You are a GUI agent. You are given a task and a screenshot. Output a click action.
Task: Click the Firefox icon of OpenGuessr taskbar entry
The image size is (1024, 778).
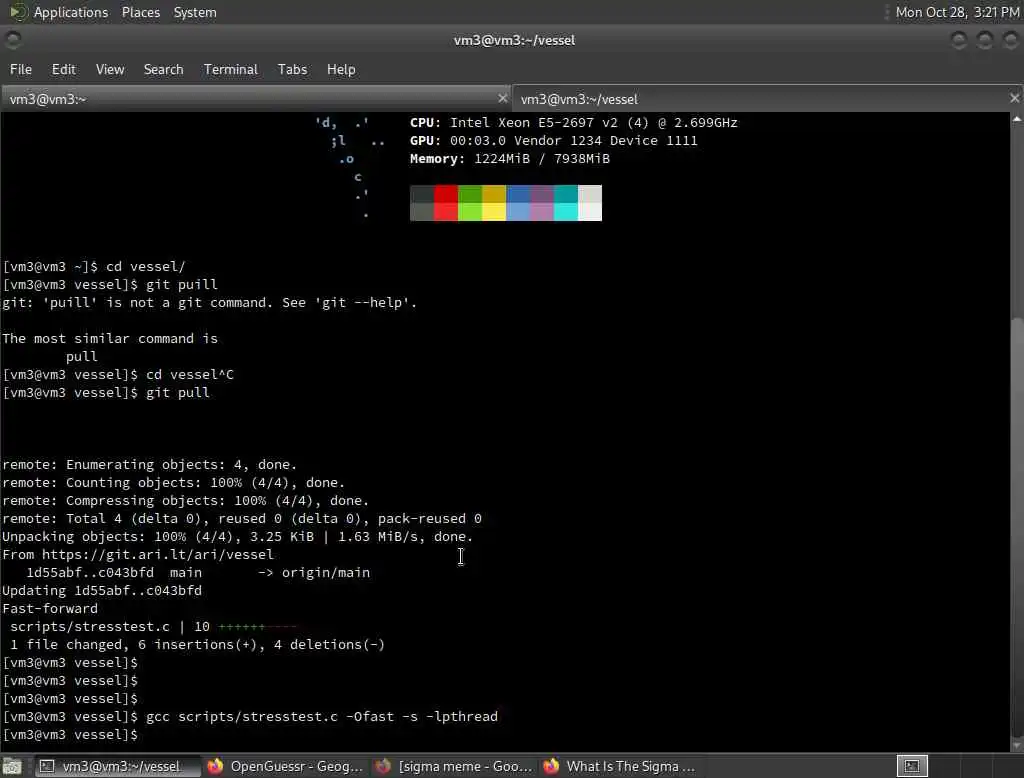[x=216, y=766]
